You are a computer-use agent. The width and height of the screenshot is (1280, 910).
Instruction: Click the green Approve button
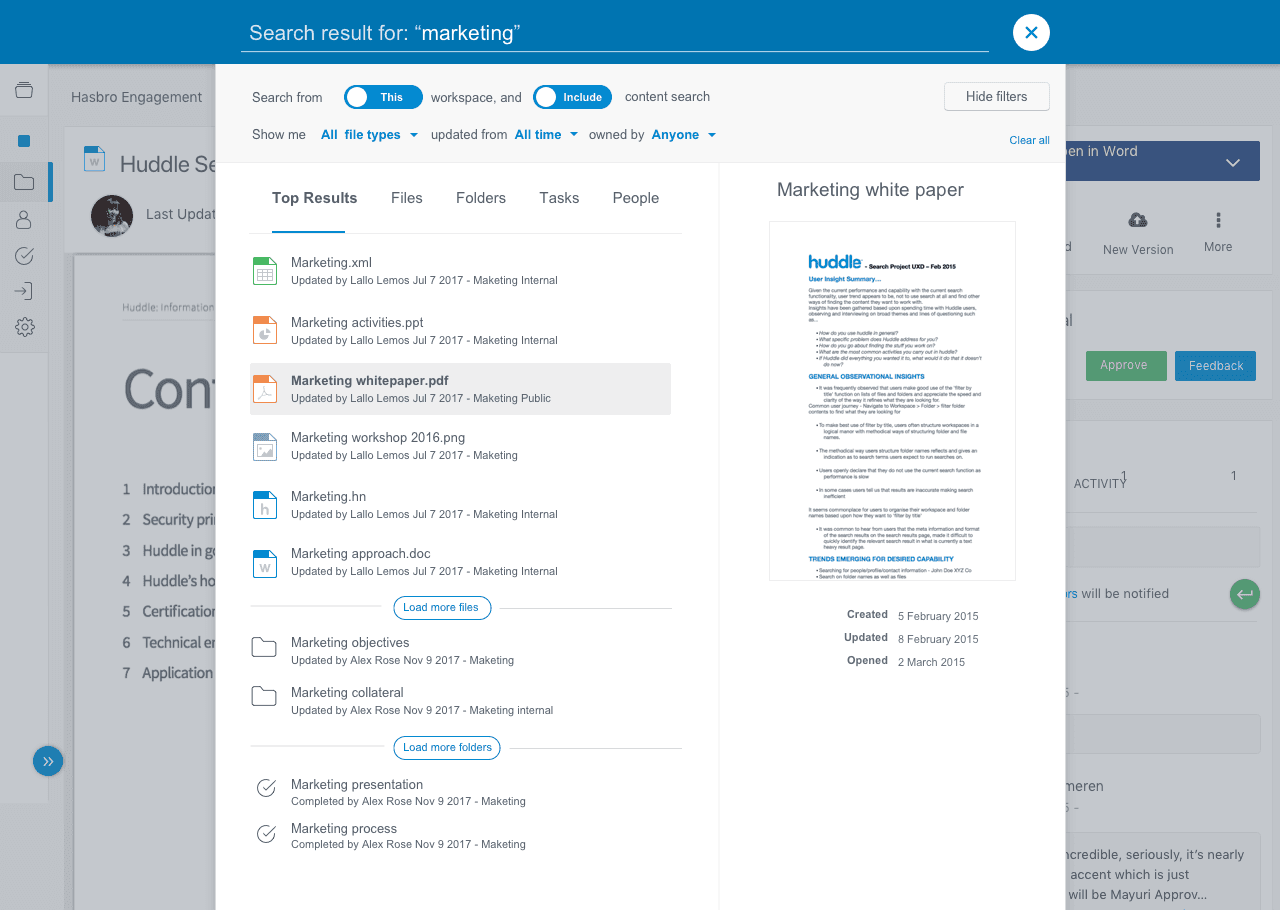pos(1126,365)
